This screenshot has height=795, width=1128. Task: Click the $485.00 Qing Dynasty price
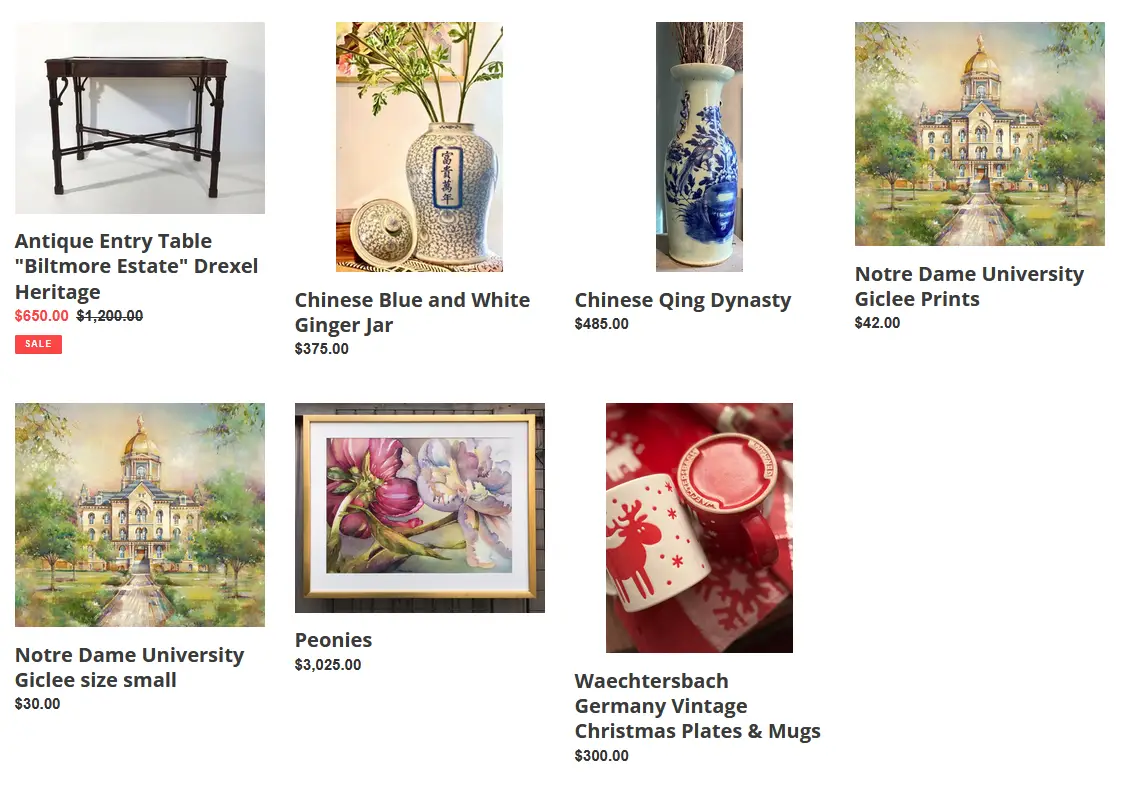(x=601, y=324)
